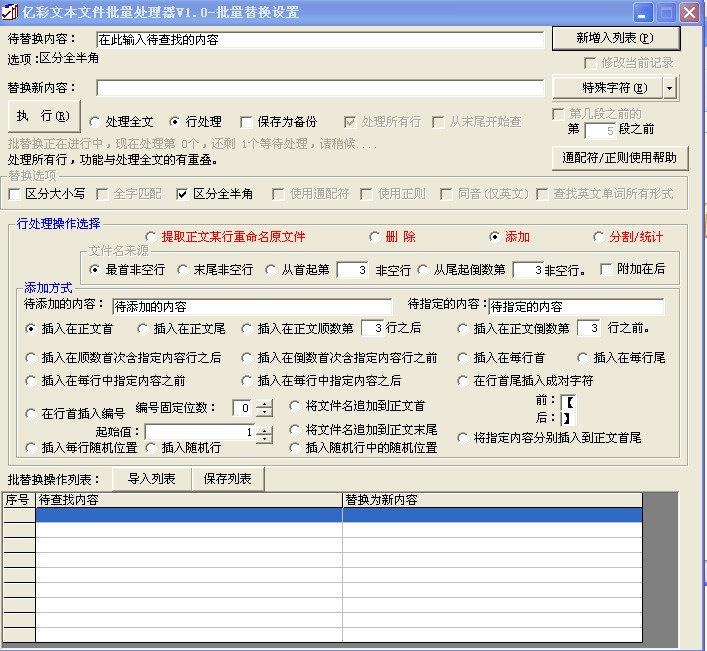
Task: Click the 待指定的内容 text field
Action: [x=576, y=307]
